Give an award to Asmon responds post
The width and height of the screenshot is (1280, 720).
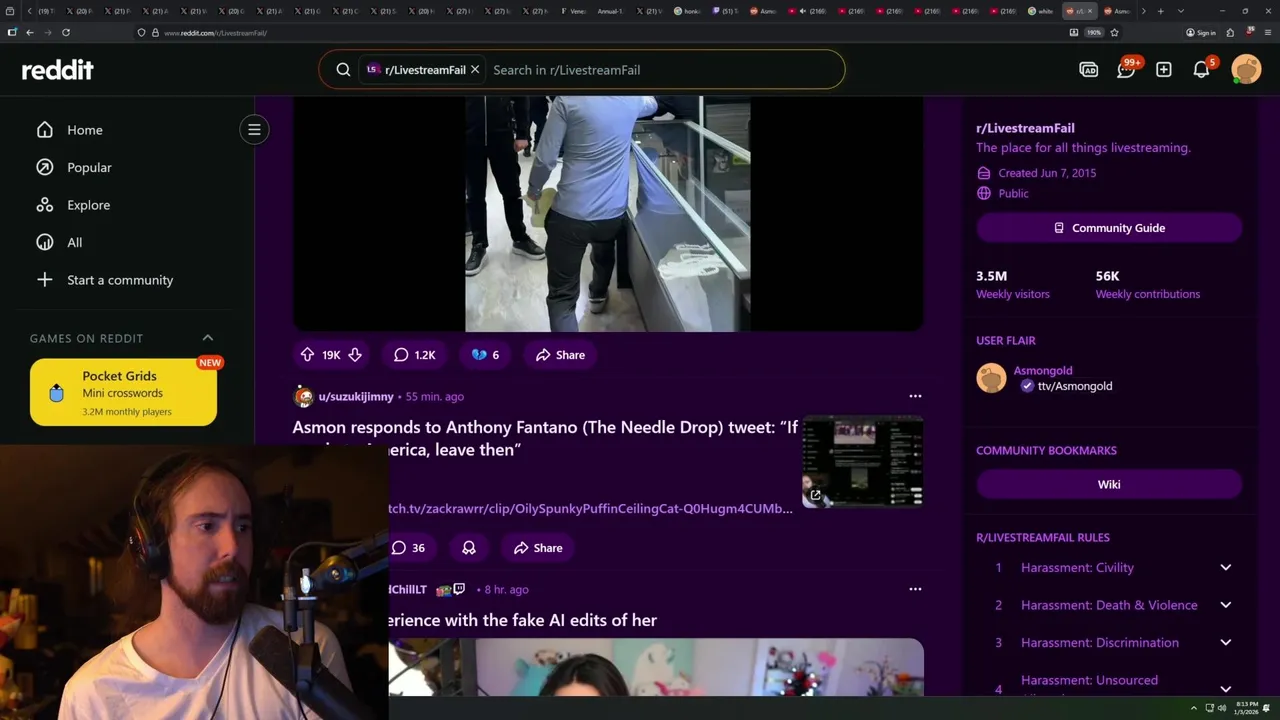(x=469, y=548)
